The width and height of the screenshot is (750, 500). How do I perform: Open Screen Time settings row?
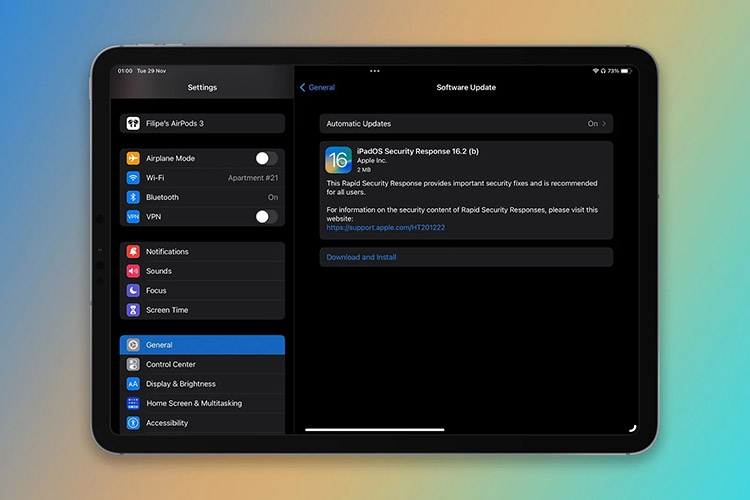coord(202,310)
